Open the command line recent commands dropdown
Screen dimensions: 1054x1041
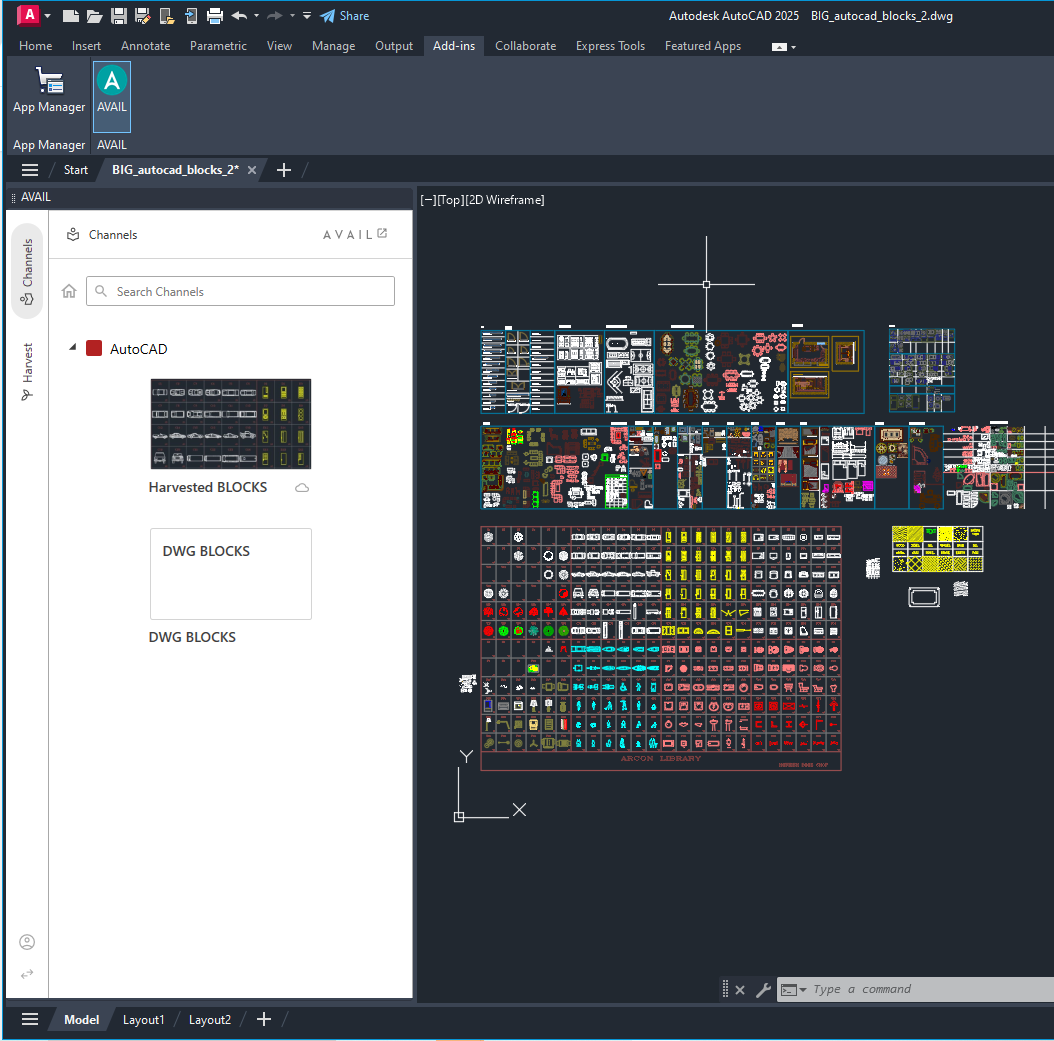[x=805, y=989]
